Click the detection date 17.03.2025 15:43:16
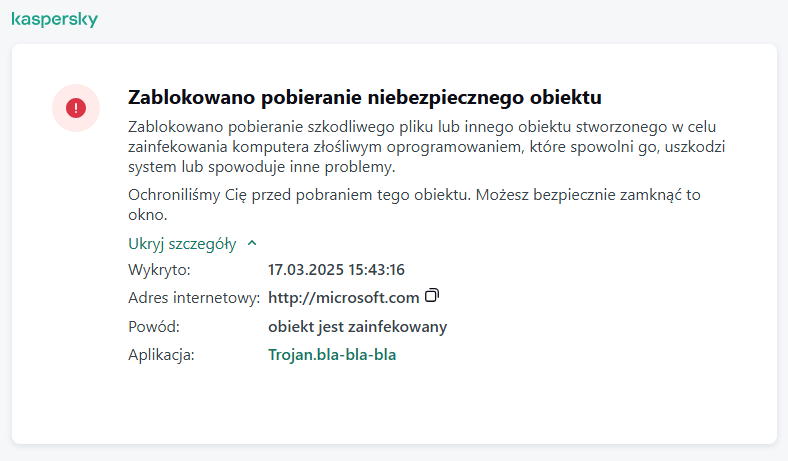 [x=336, y=269]
